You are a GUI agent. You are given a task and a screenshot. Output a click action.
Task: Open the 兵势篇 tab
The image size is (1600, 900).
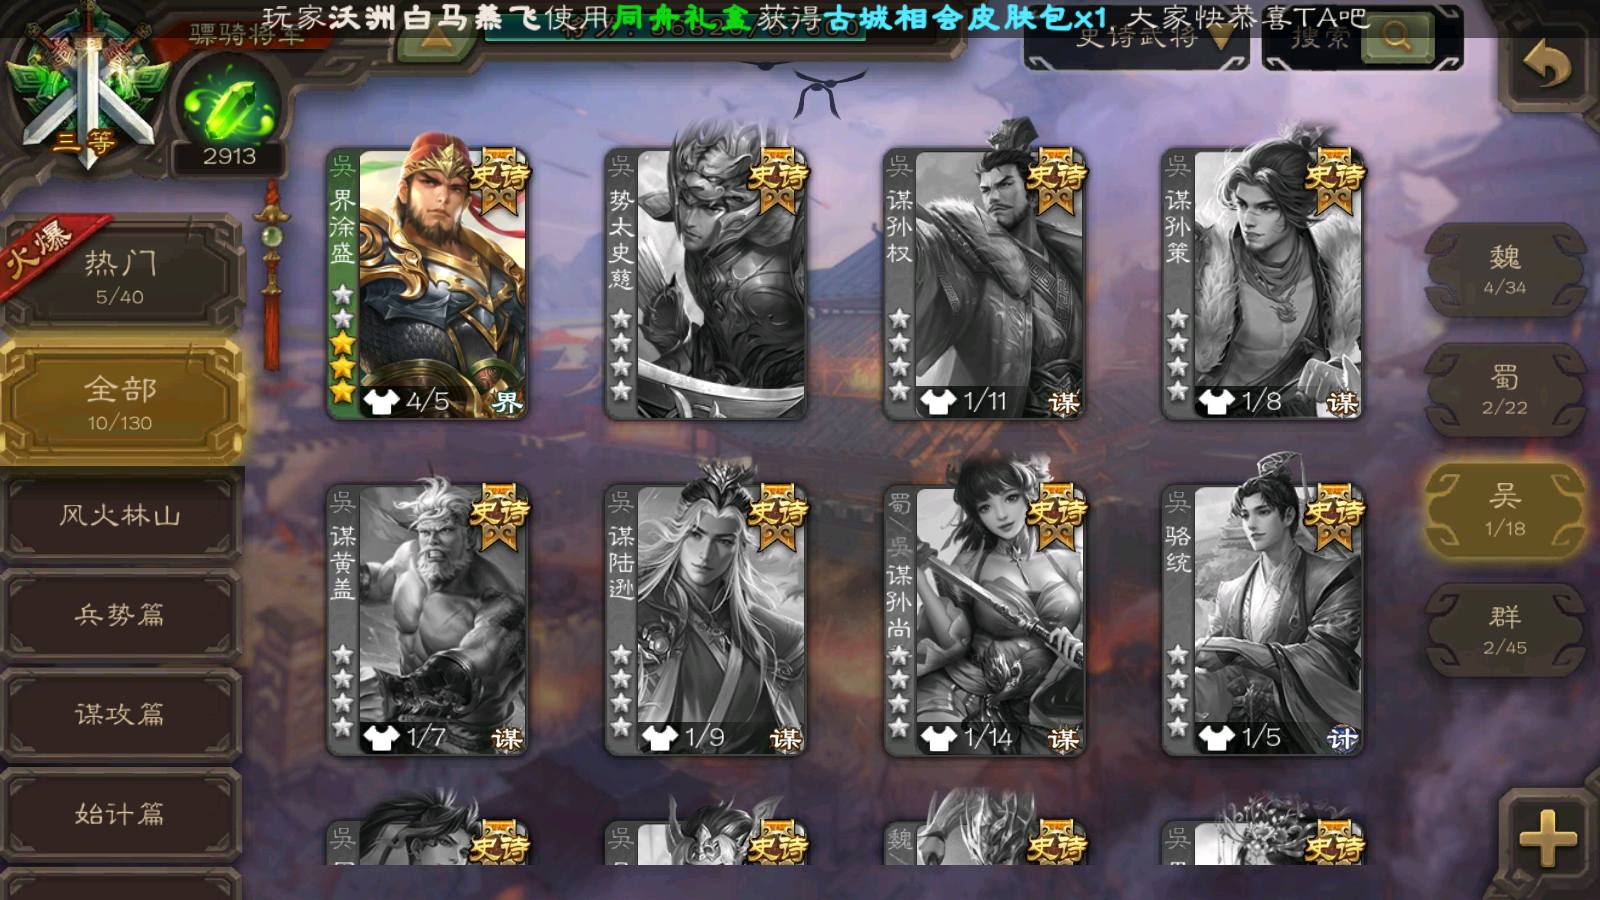click(120, 614)
